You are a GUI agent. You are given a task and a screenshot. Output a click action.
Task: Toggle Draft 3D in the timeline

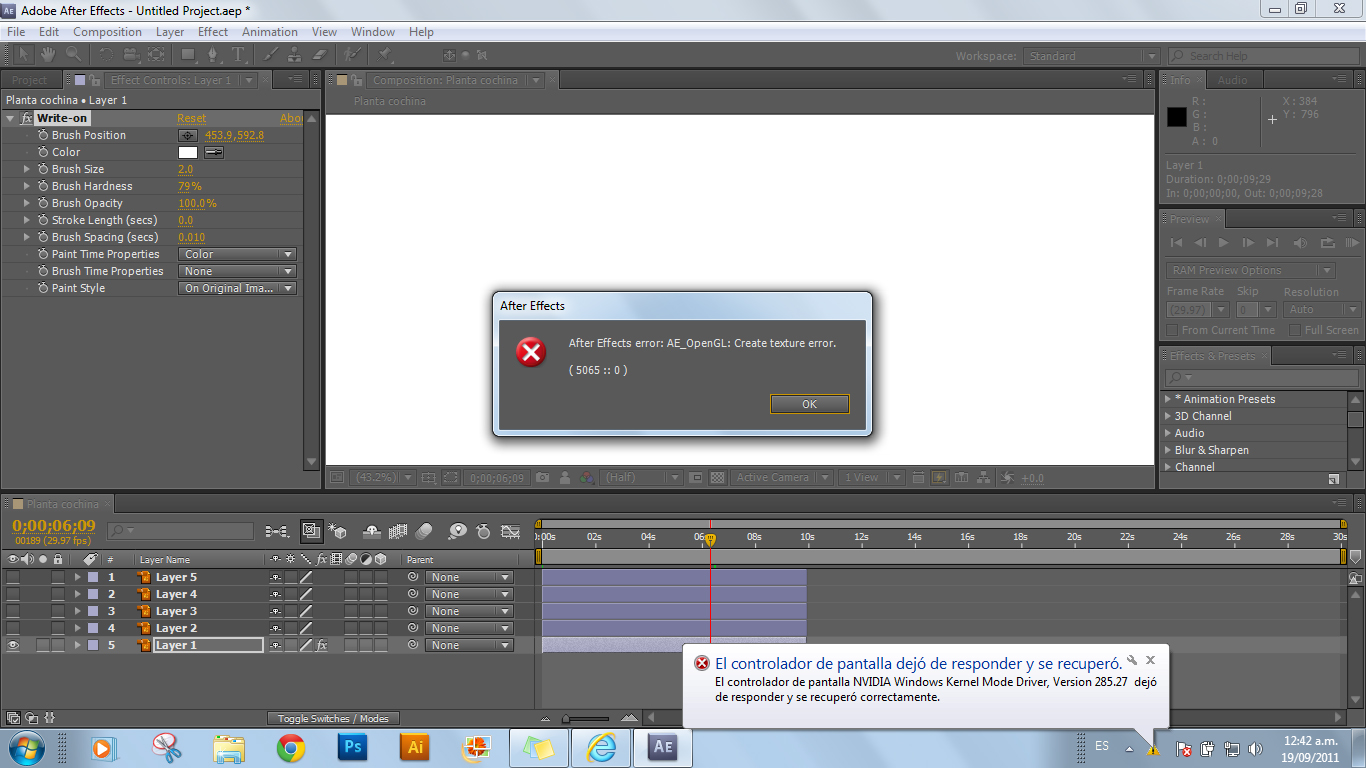[337, 531]
